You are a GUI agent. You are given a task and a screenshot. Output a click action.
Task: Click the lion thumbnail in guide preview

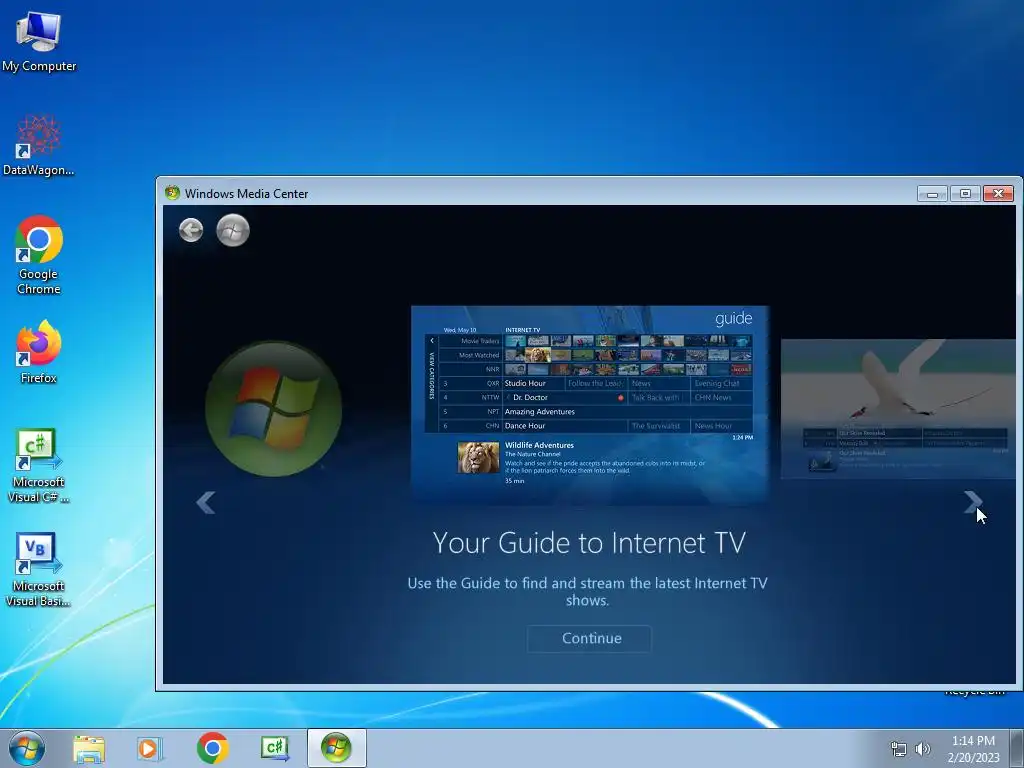478,457
